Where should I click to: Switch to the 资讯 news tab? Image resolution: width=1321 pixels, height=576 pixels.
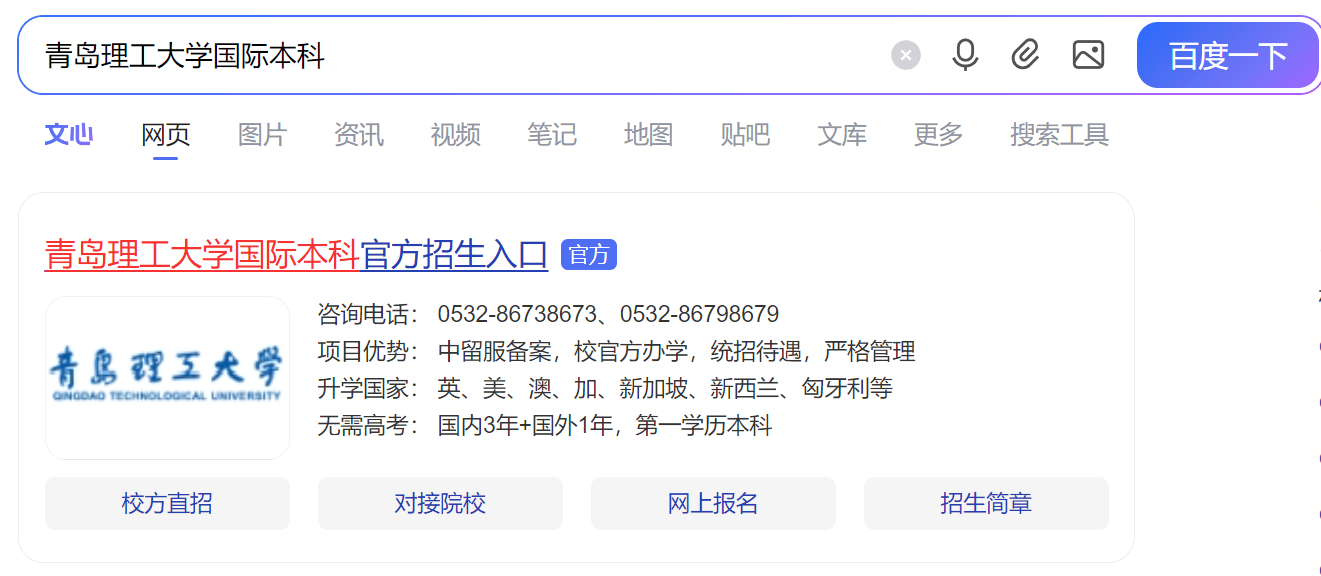pyautogui.click(x=359, y=134)
